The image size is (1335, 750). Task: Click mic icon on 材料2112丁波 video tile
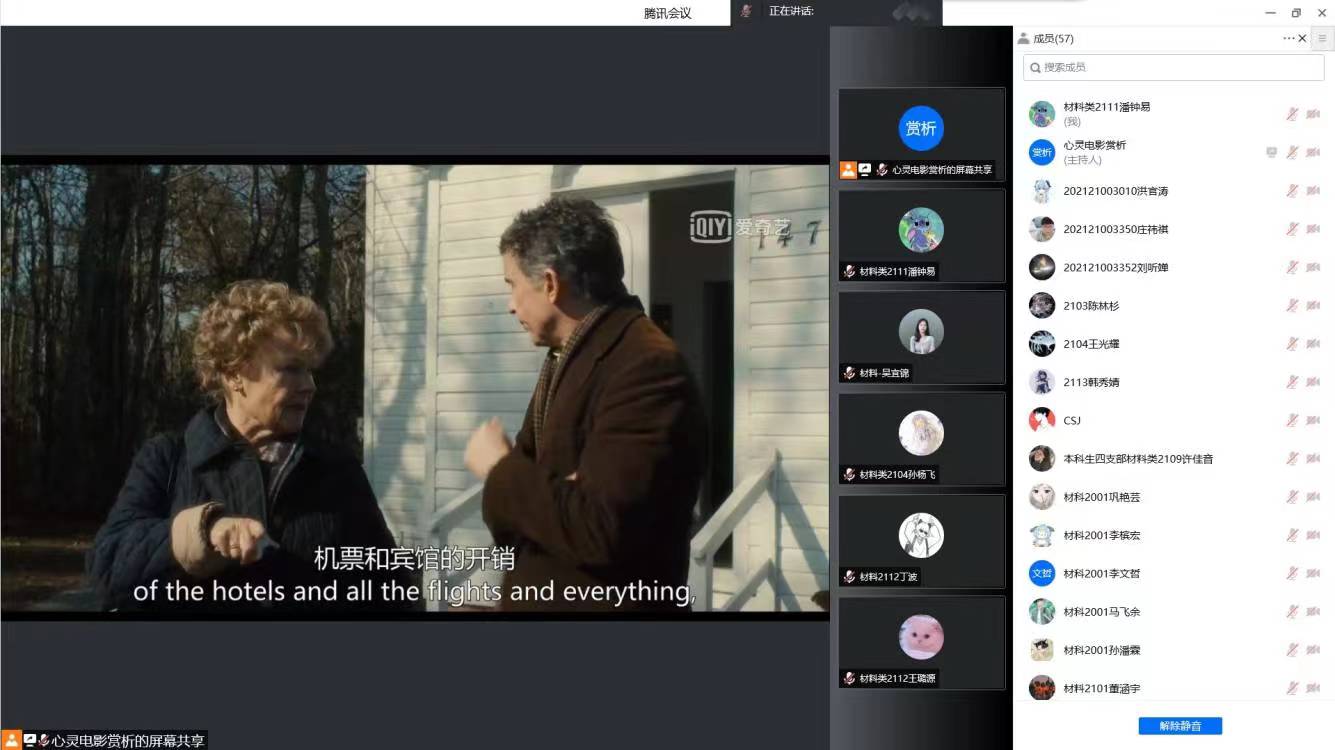[849, 577]
